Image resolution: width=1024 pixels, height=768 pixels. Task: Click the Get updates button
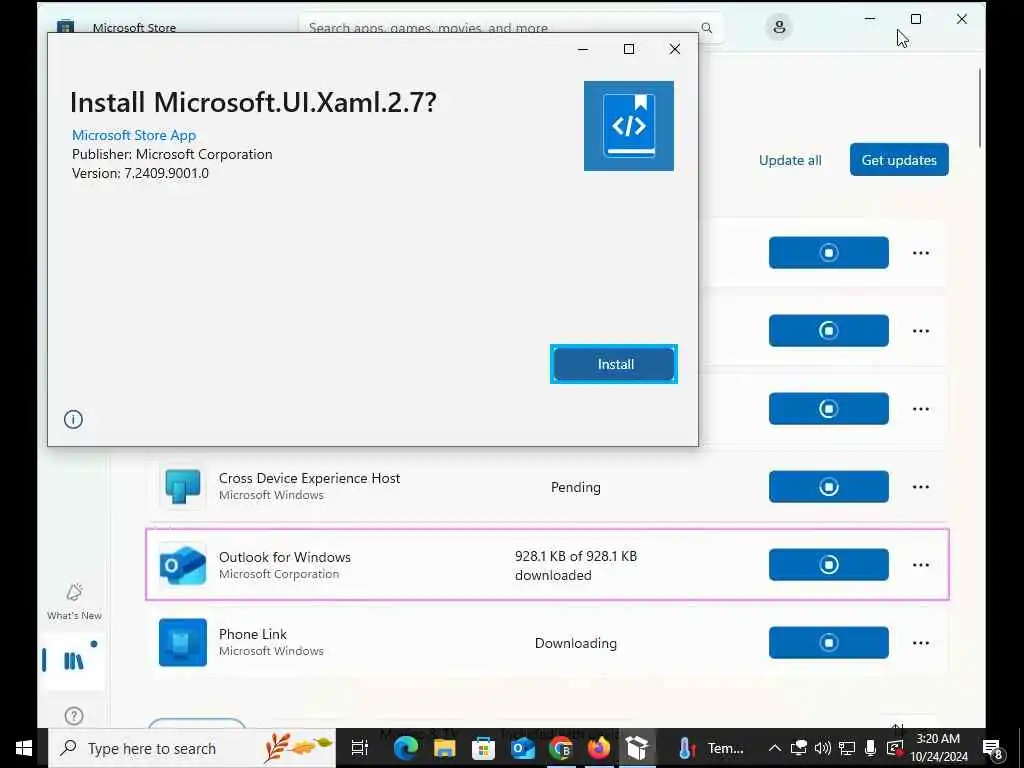pyautogui.click(x=899, y=160)
